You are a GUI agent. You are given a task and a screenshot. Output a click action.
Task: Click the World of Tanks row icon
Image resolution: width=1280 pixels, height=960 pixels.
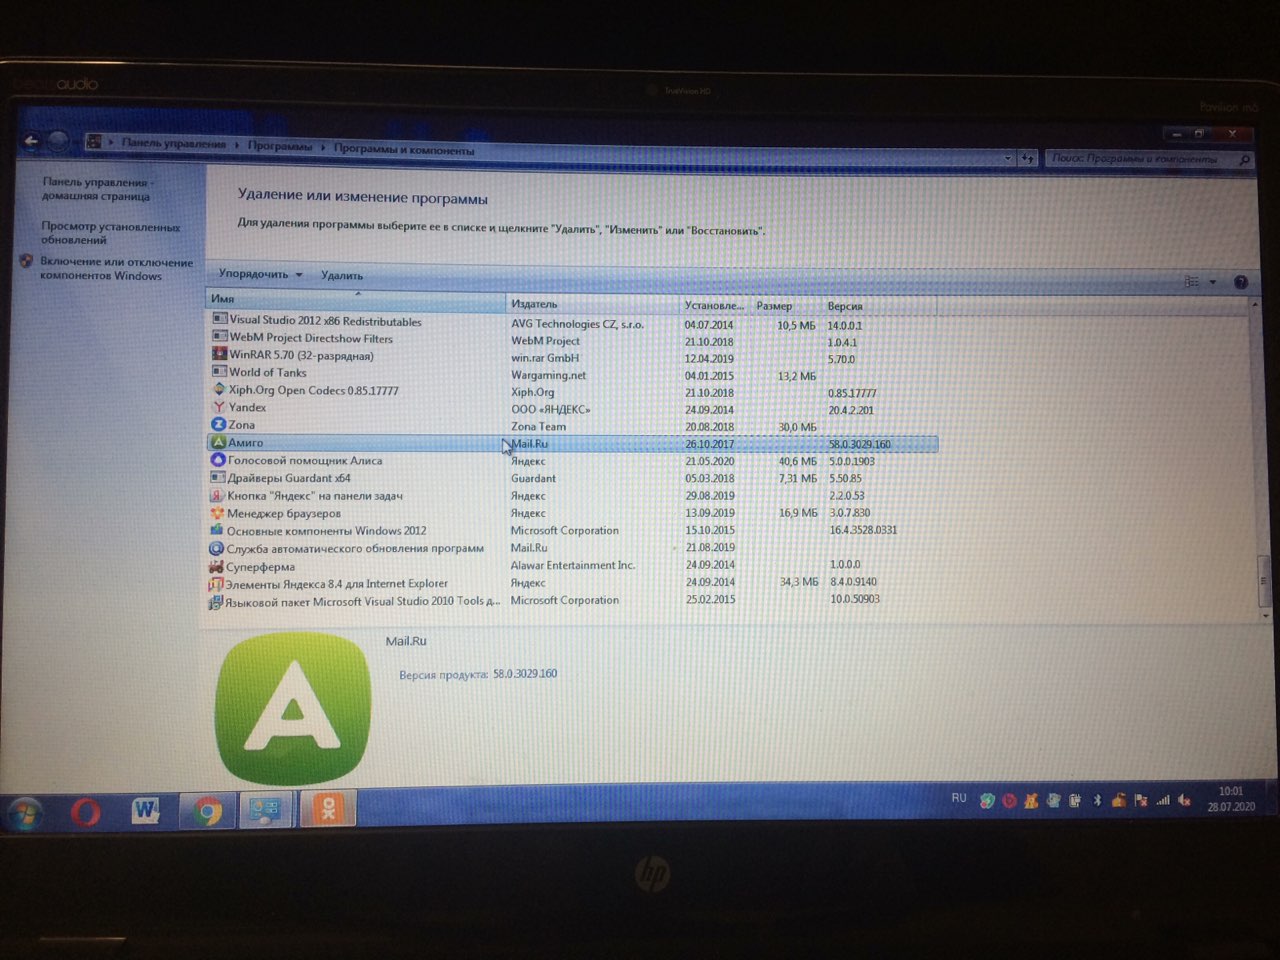point(220,371)
